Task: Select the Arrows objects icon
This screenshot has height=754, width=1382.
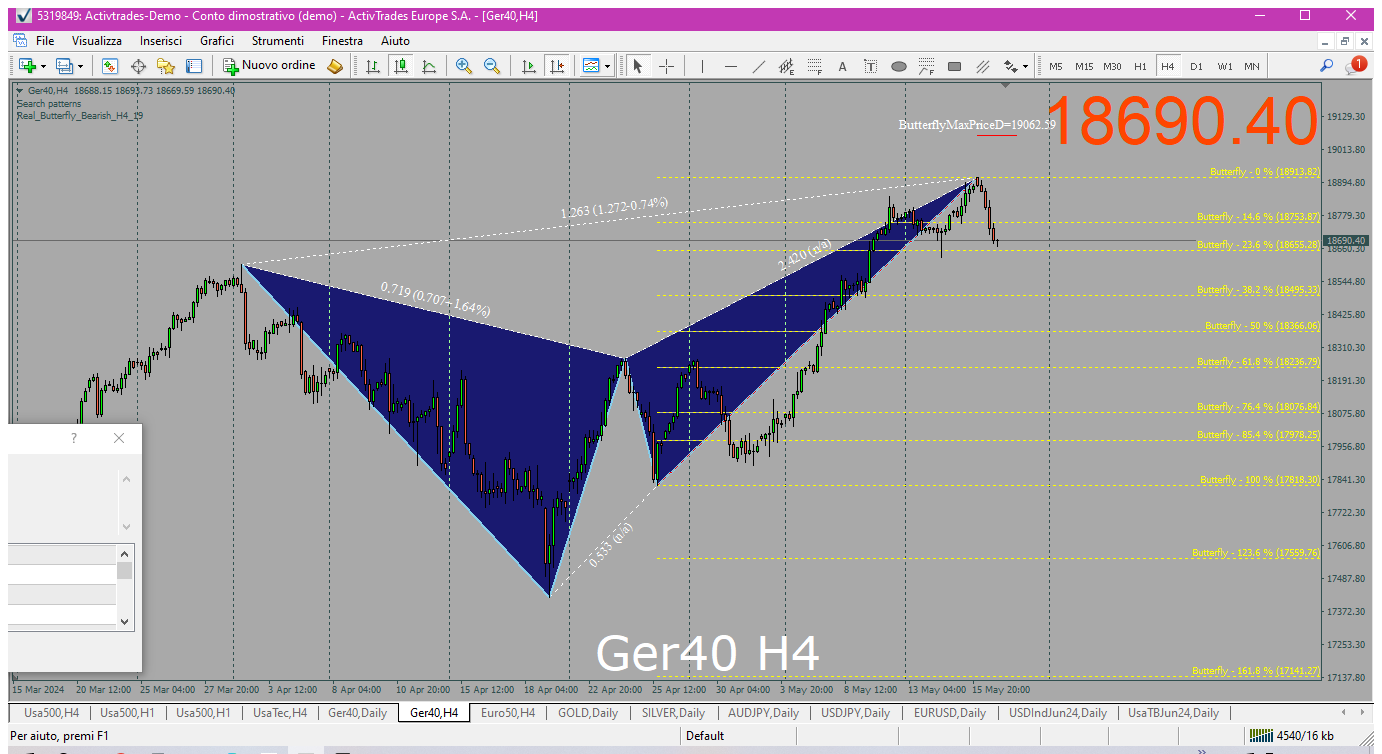Action: [1011, 66]
